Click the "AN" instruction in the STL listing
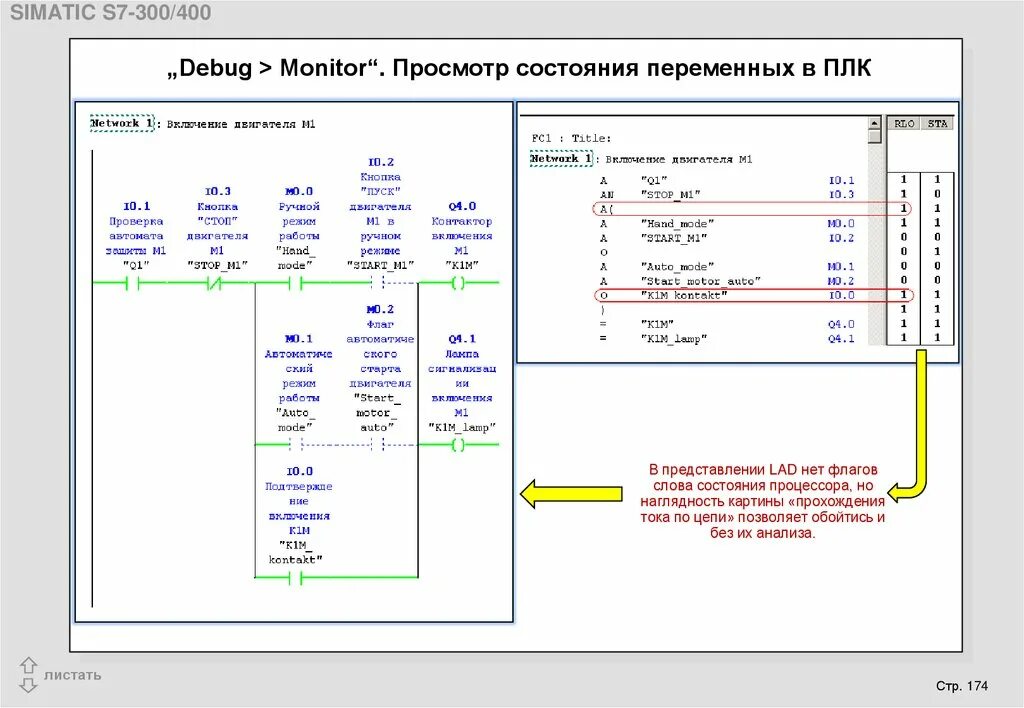This screenshot has height=708, width=1024. 607,195
